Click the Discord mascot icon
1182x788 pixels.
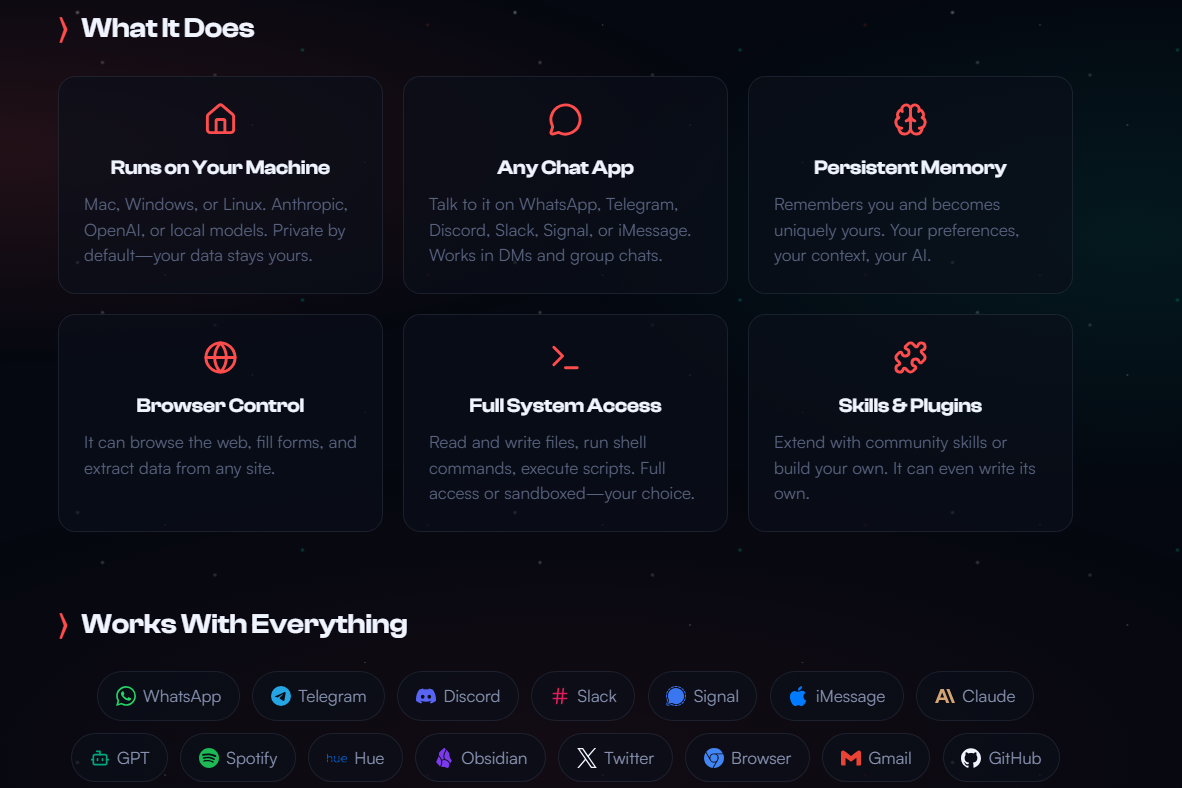click(x=428, y=696)
